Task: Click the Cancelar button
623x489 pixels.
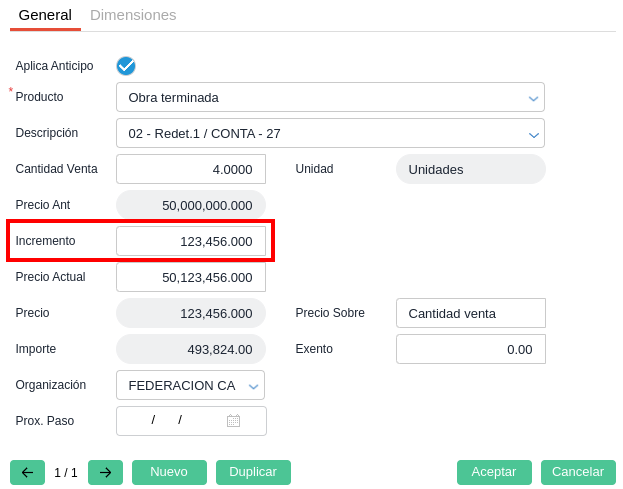Action: click(578, 472)
